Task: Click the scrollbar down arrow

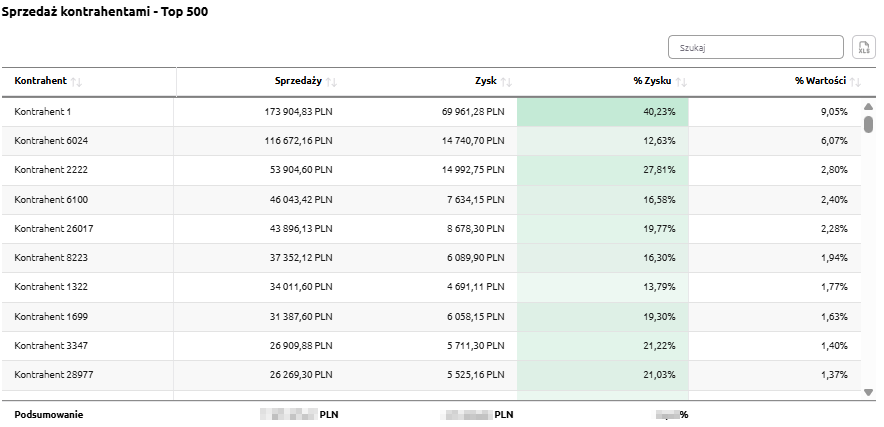Action: coord(868,392)
